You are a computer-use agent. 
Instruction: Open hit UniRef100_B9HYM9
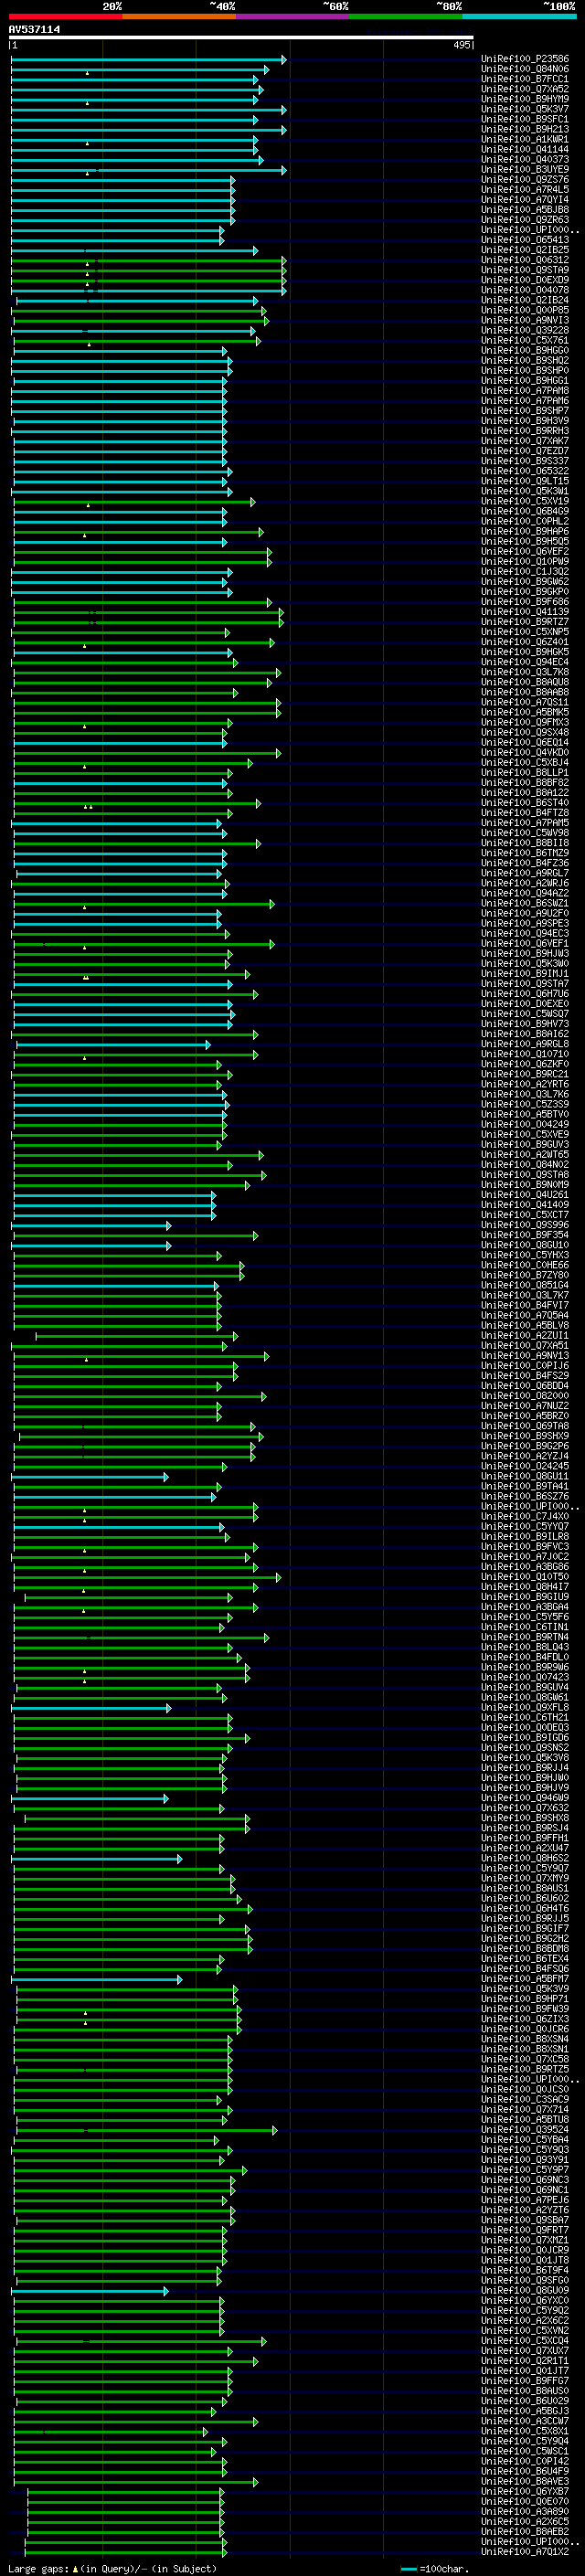(525, 99)
